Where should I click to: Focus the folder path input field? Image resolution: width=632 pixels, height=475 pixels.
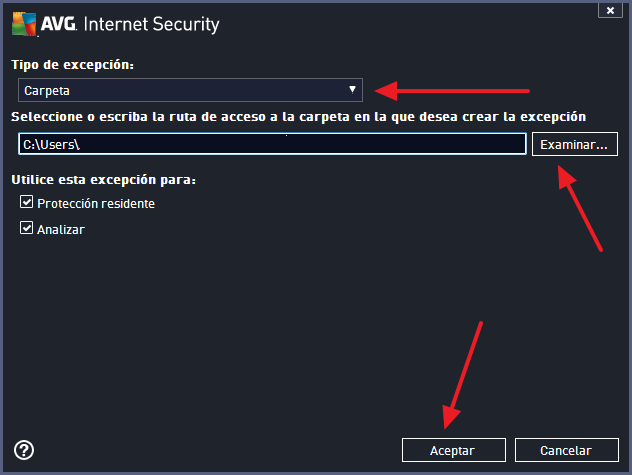[x=300, y=145]
